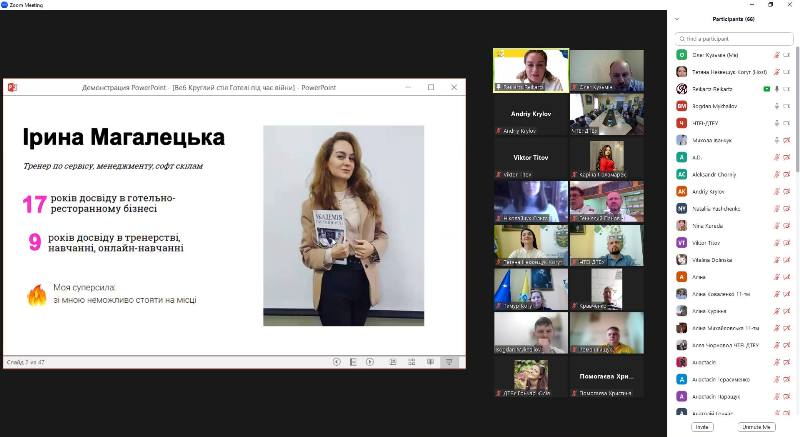The image size is (800, 437).
Task: Open the see-all-slides list icon in PowerPoint
Action: [353, 362]
